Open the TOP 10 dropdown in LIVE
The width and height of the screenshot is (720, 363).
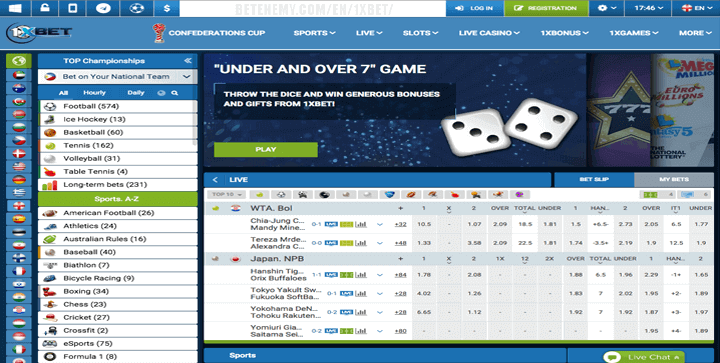(226, 195)
